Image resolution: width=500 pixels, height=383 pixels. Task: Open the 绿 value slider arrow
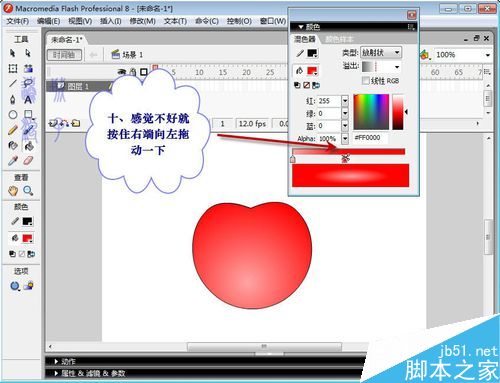tap(345, 113)
